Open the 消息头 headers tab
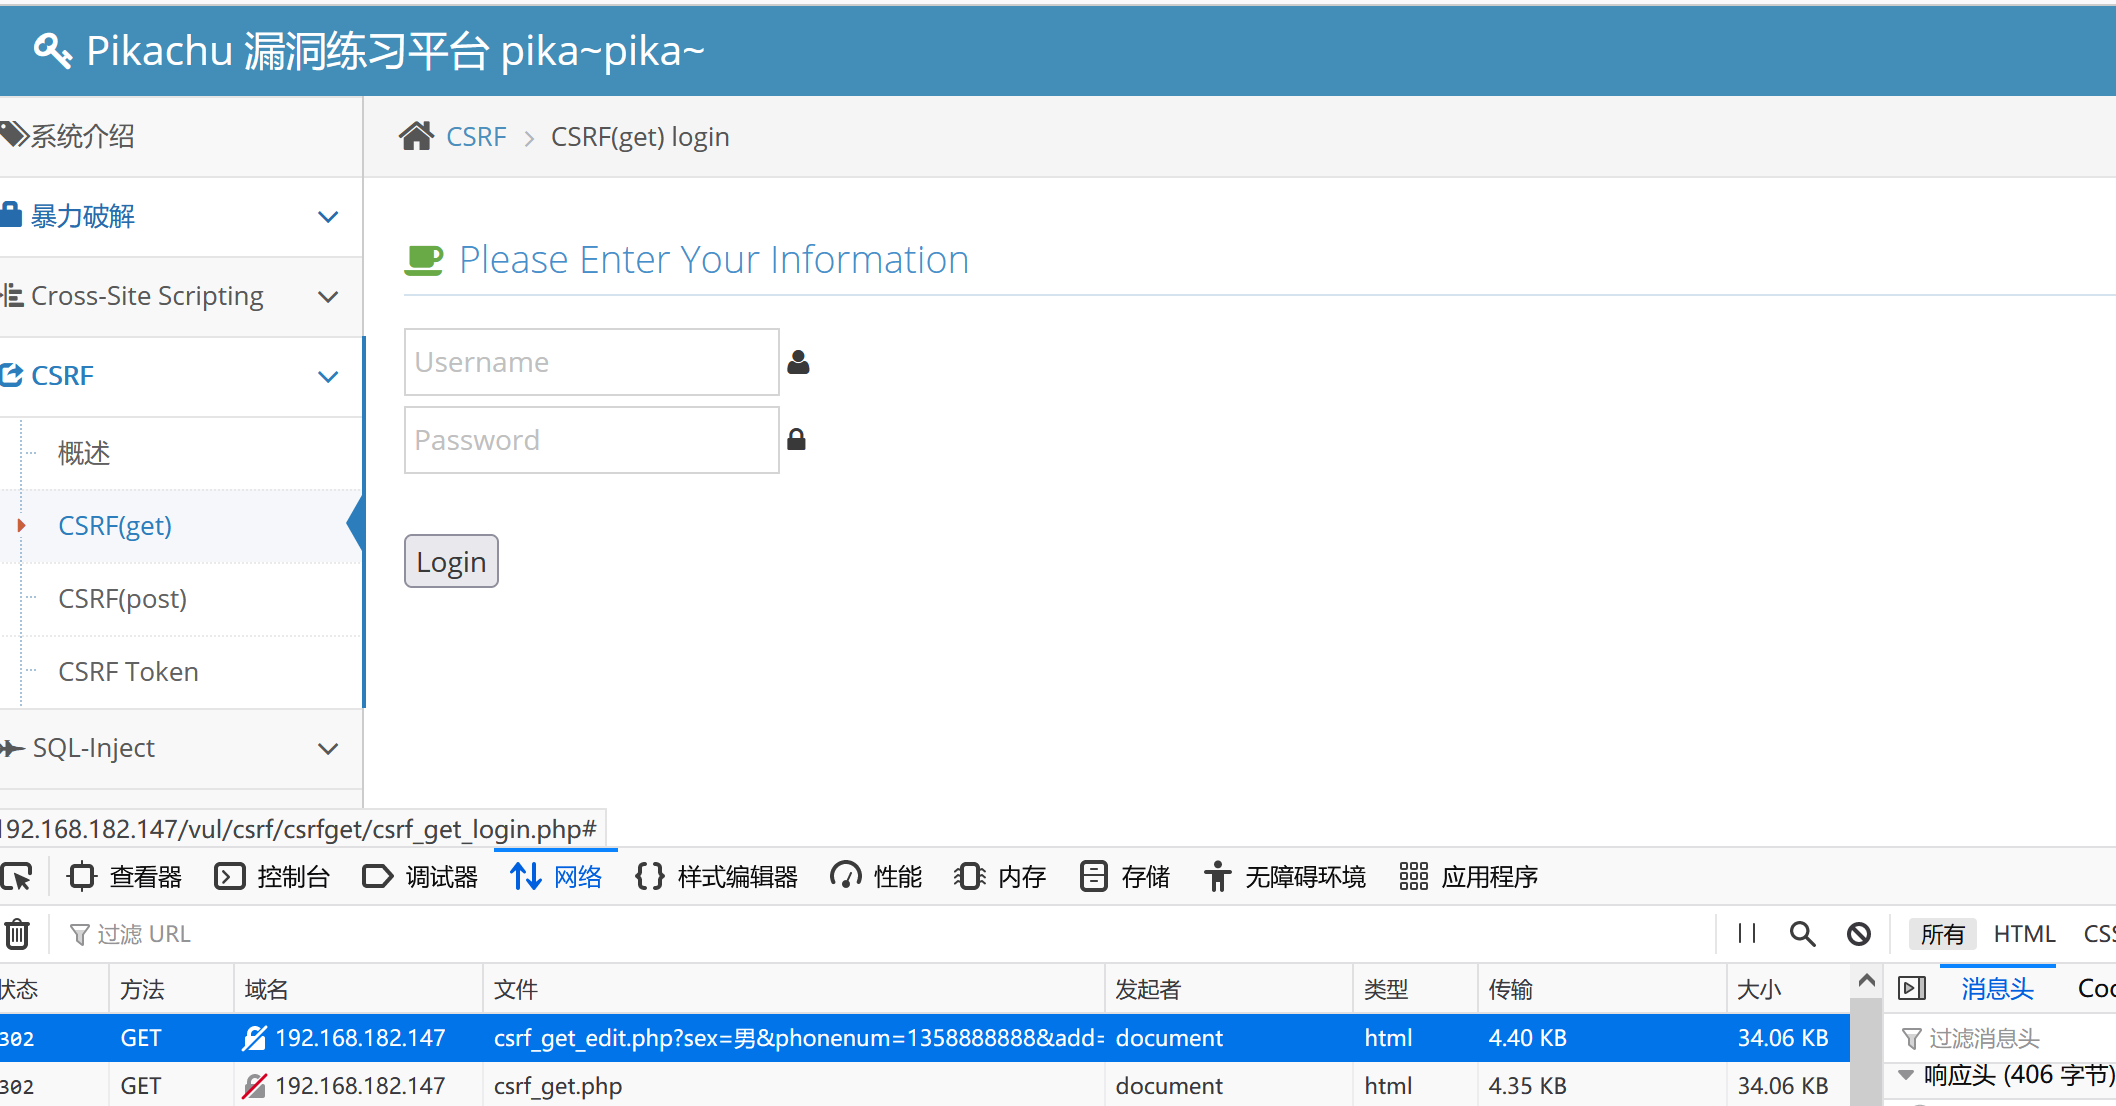 tap(1997, 989)
